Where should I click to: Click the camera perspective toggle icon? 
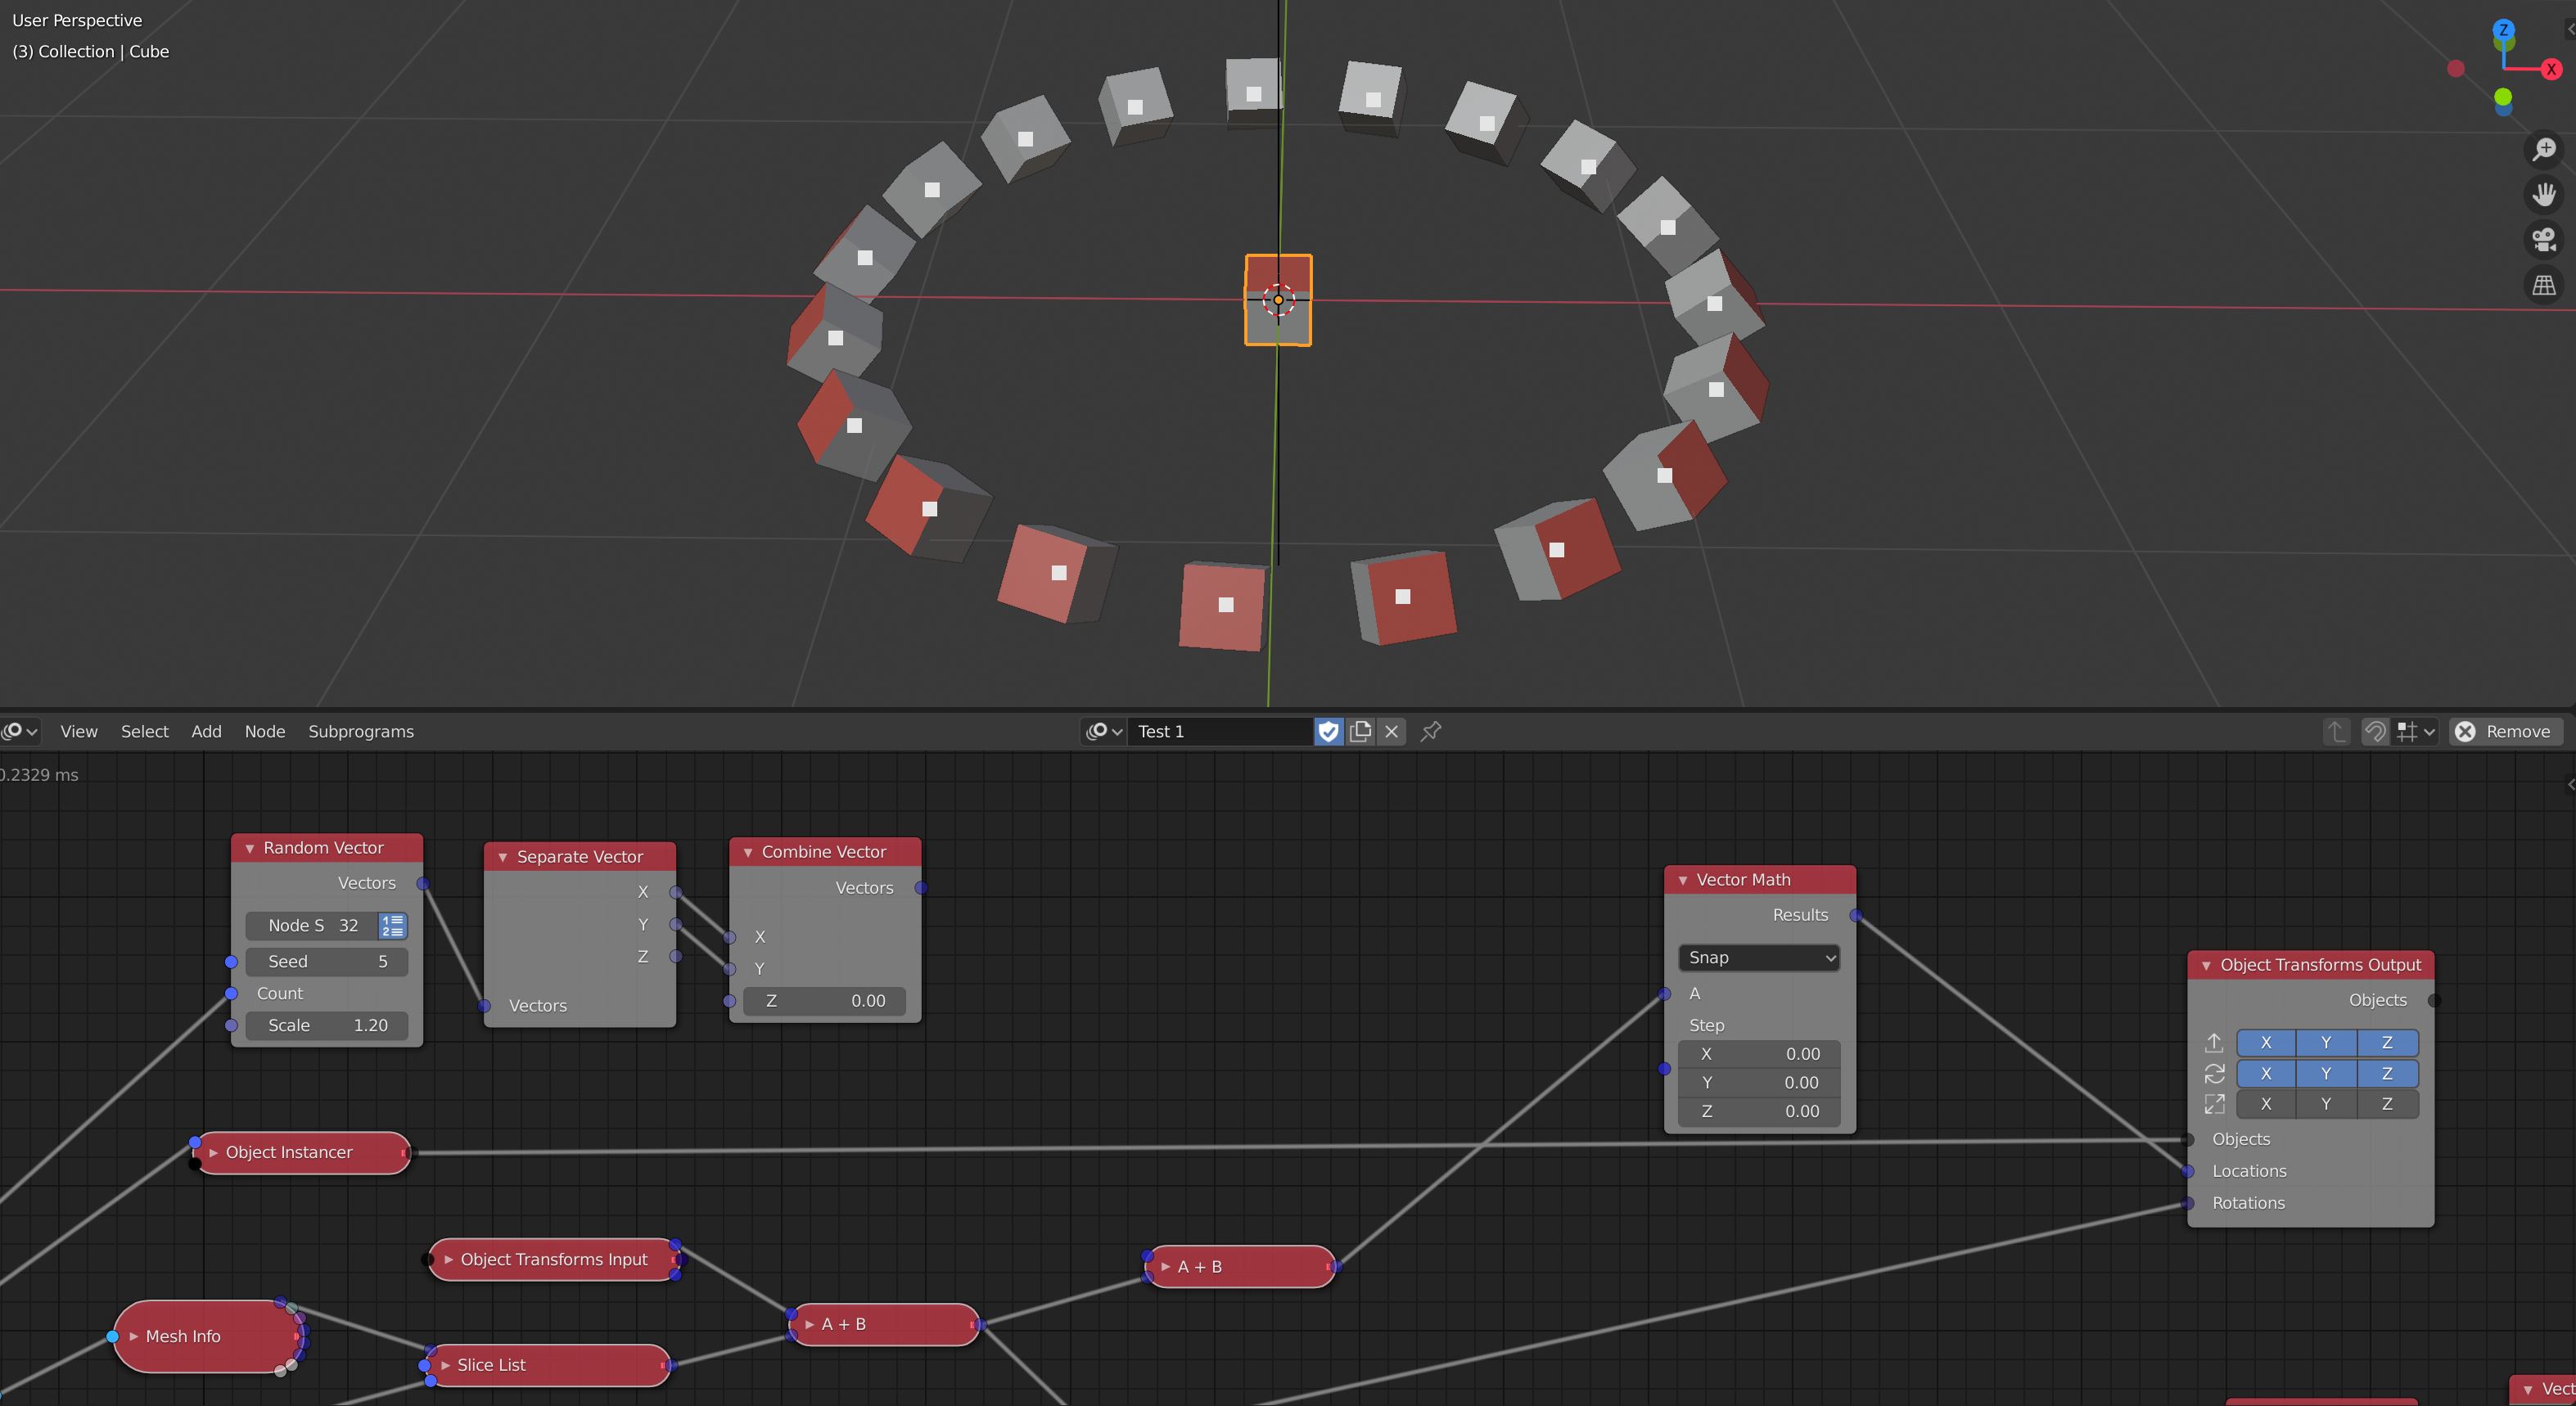[2542, 239]
